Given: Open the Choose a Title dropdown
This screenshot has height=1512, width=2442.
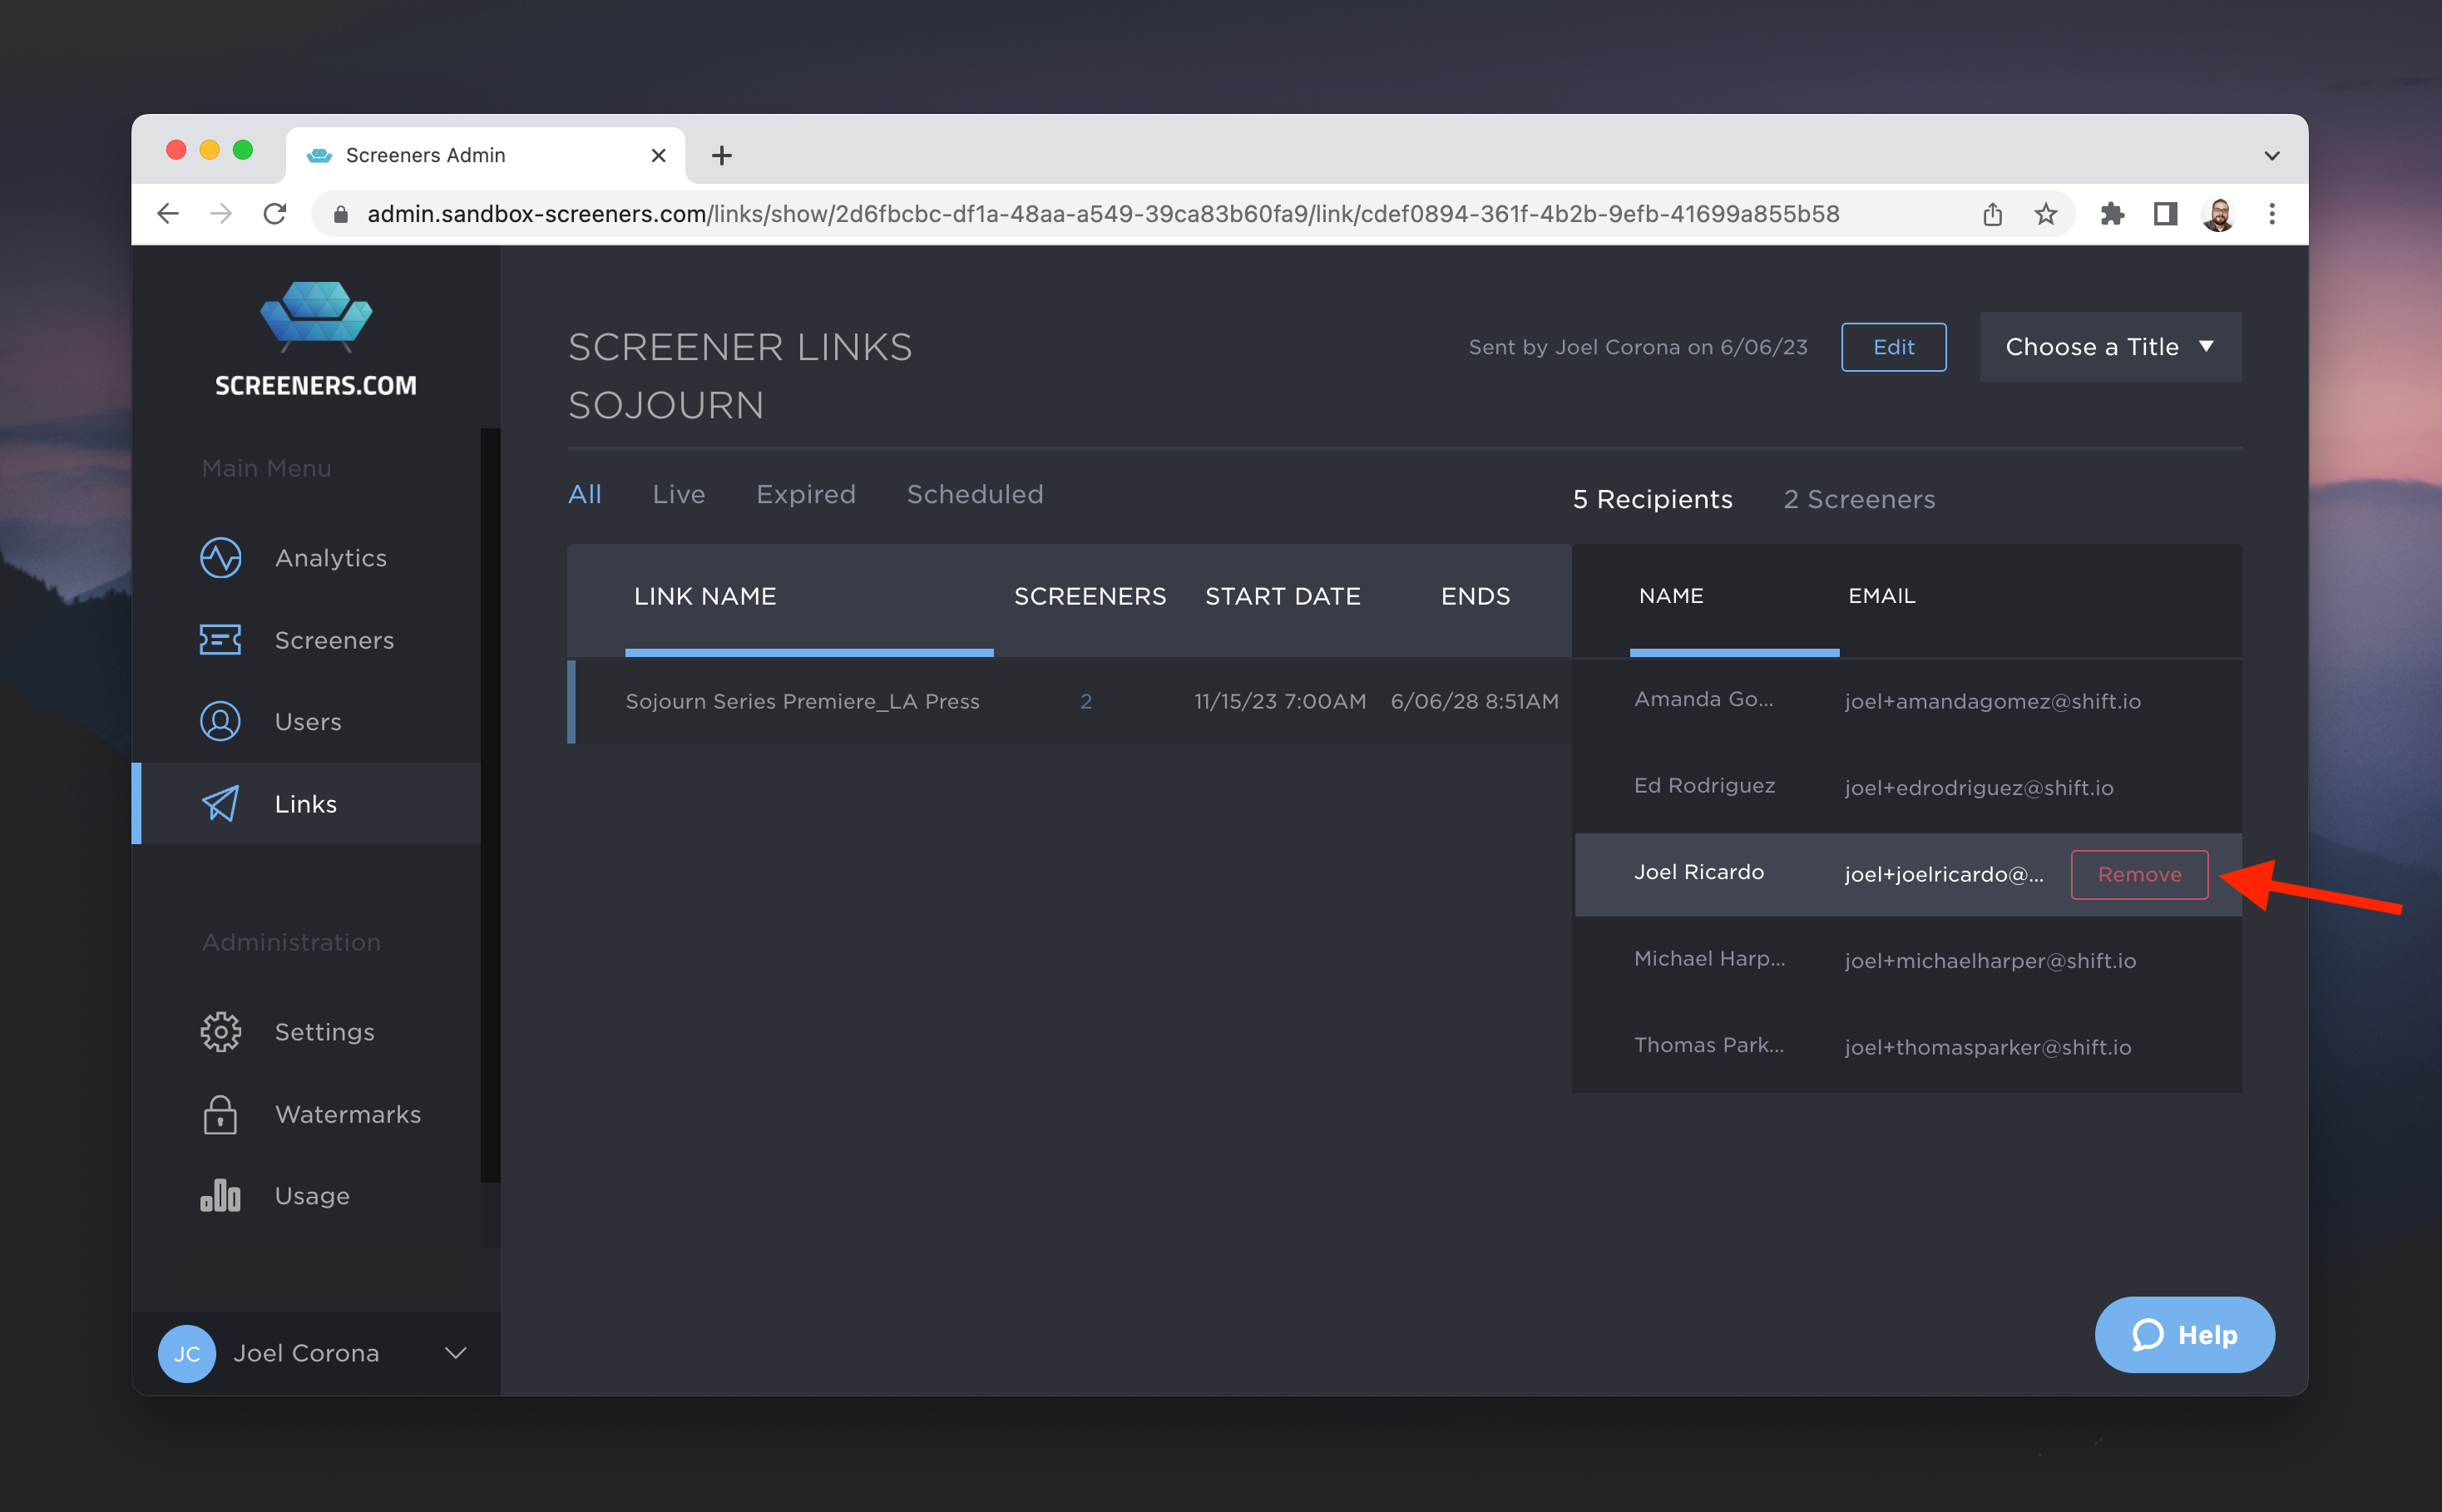Looking at the screenshot, I should point(2110,347).
